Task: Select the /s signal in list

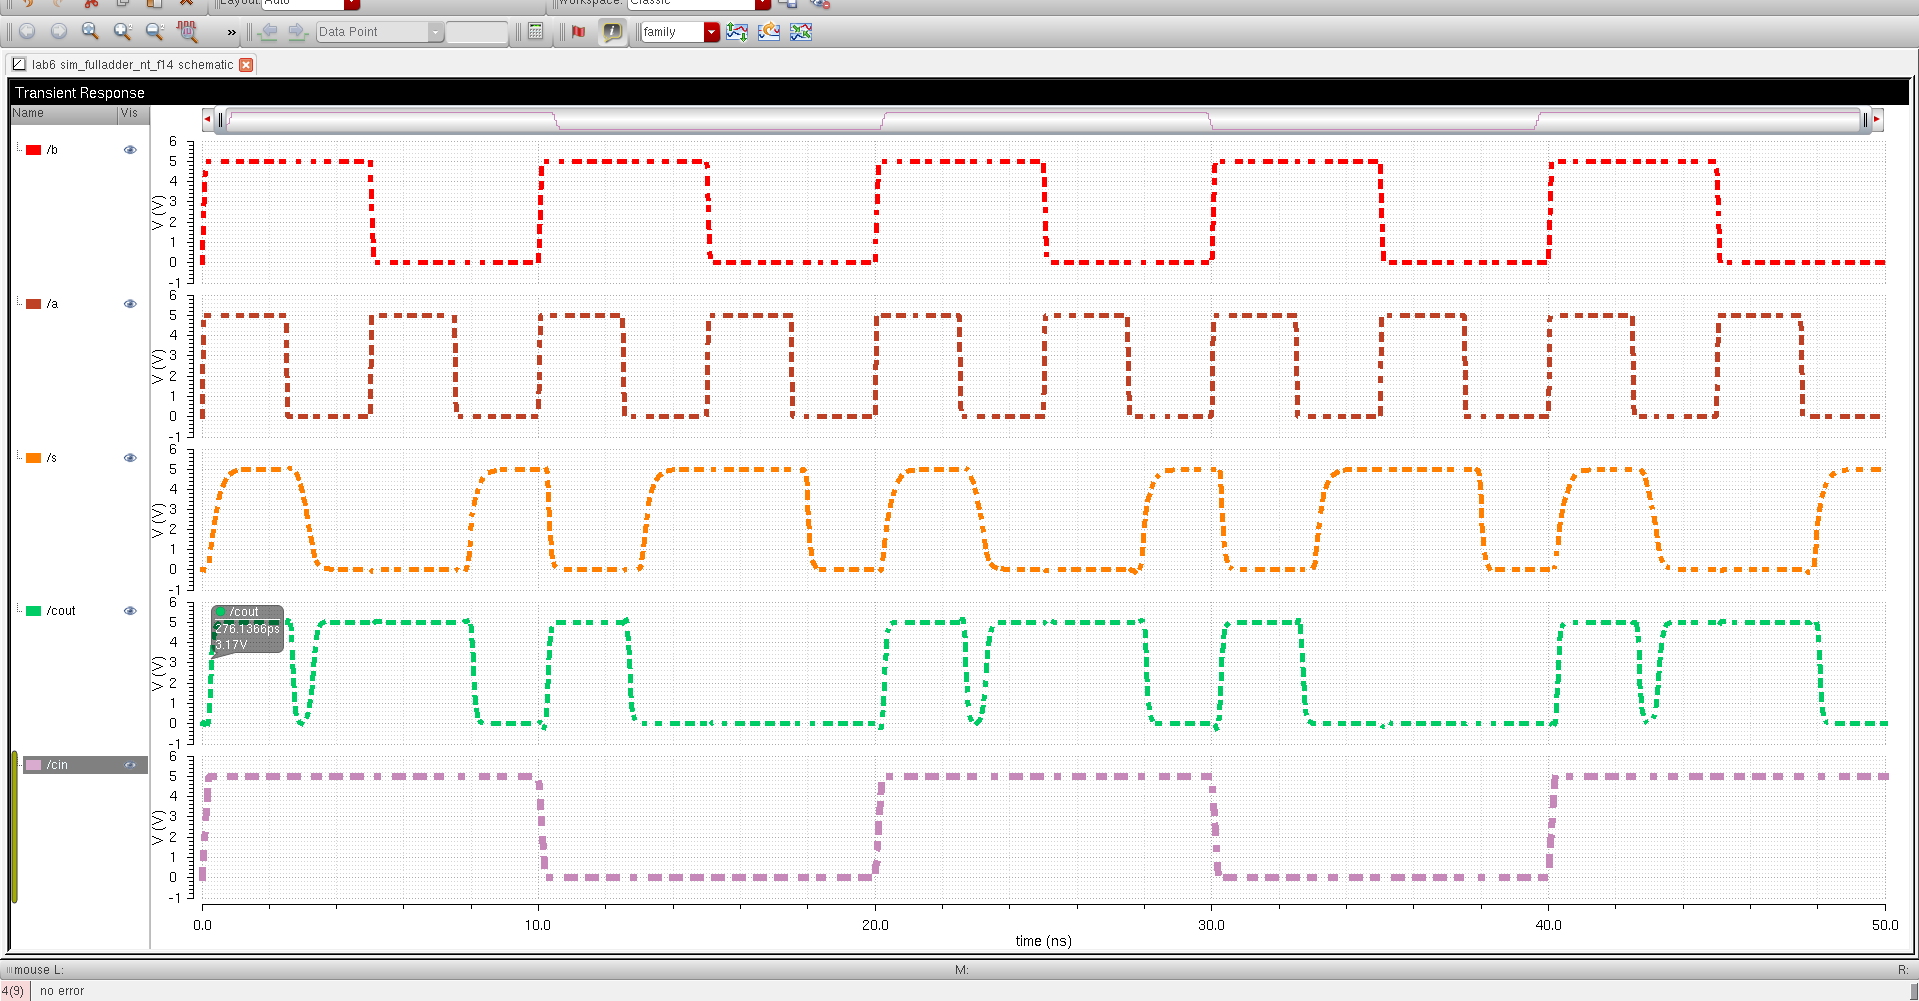Action: [52, 458]
